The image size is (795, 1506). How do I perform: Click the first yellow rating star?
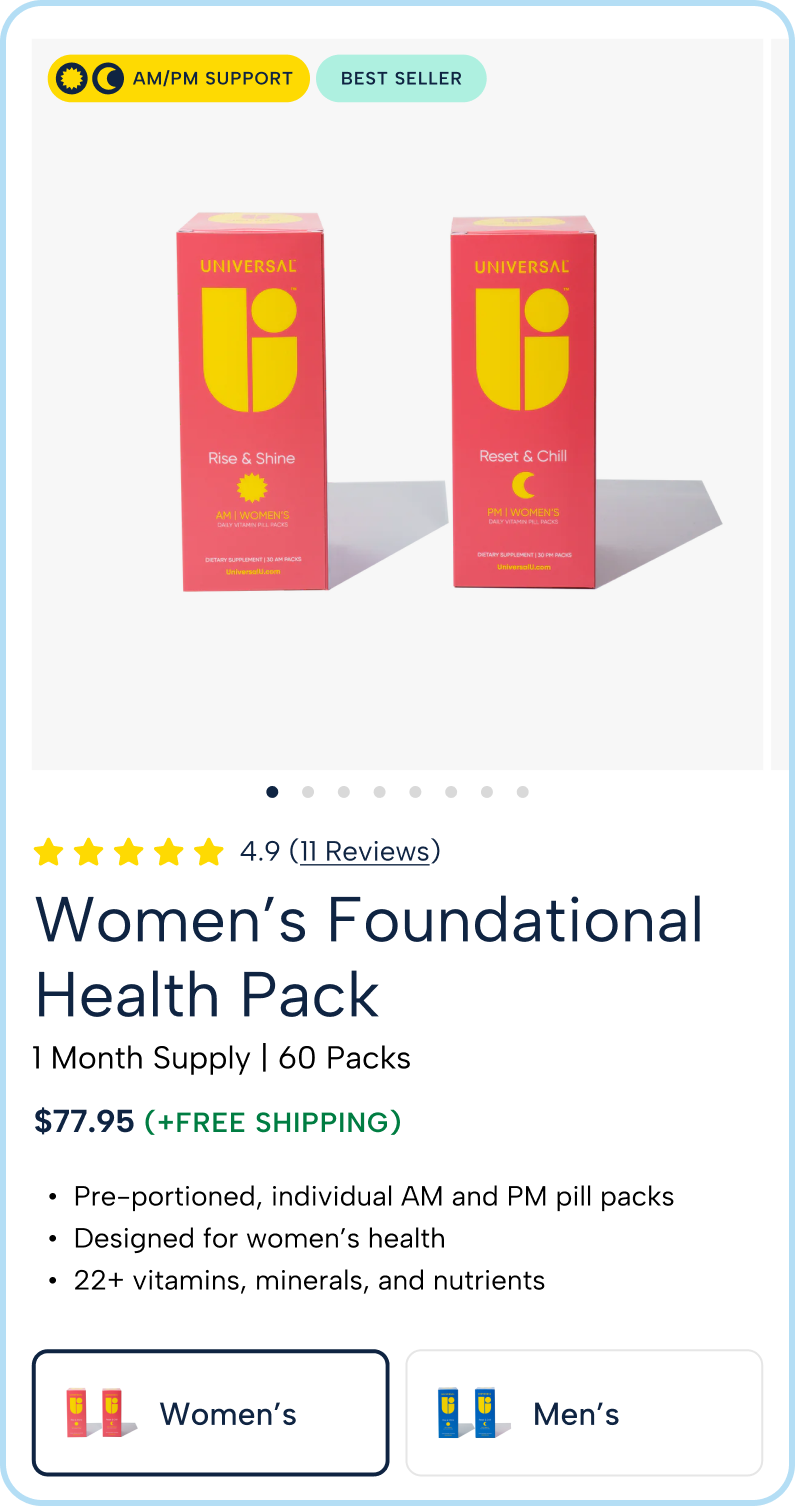49,852
